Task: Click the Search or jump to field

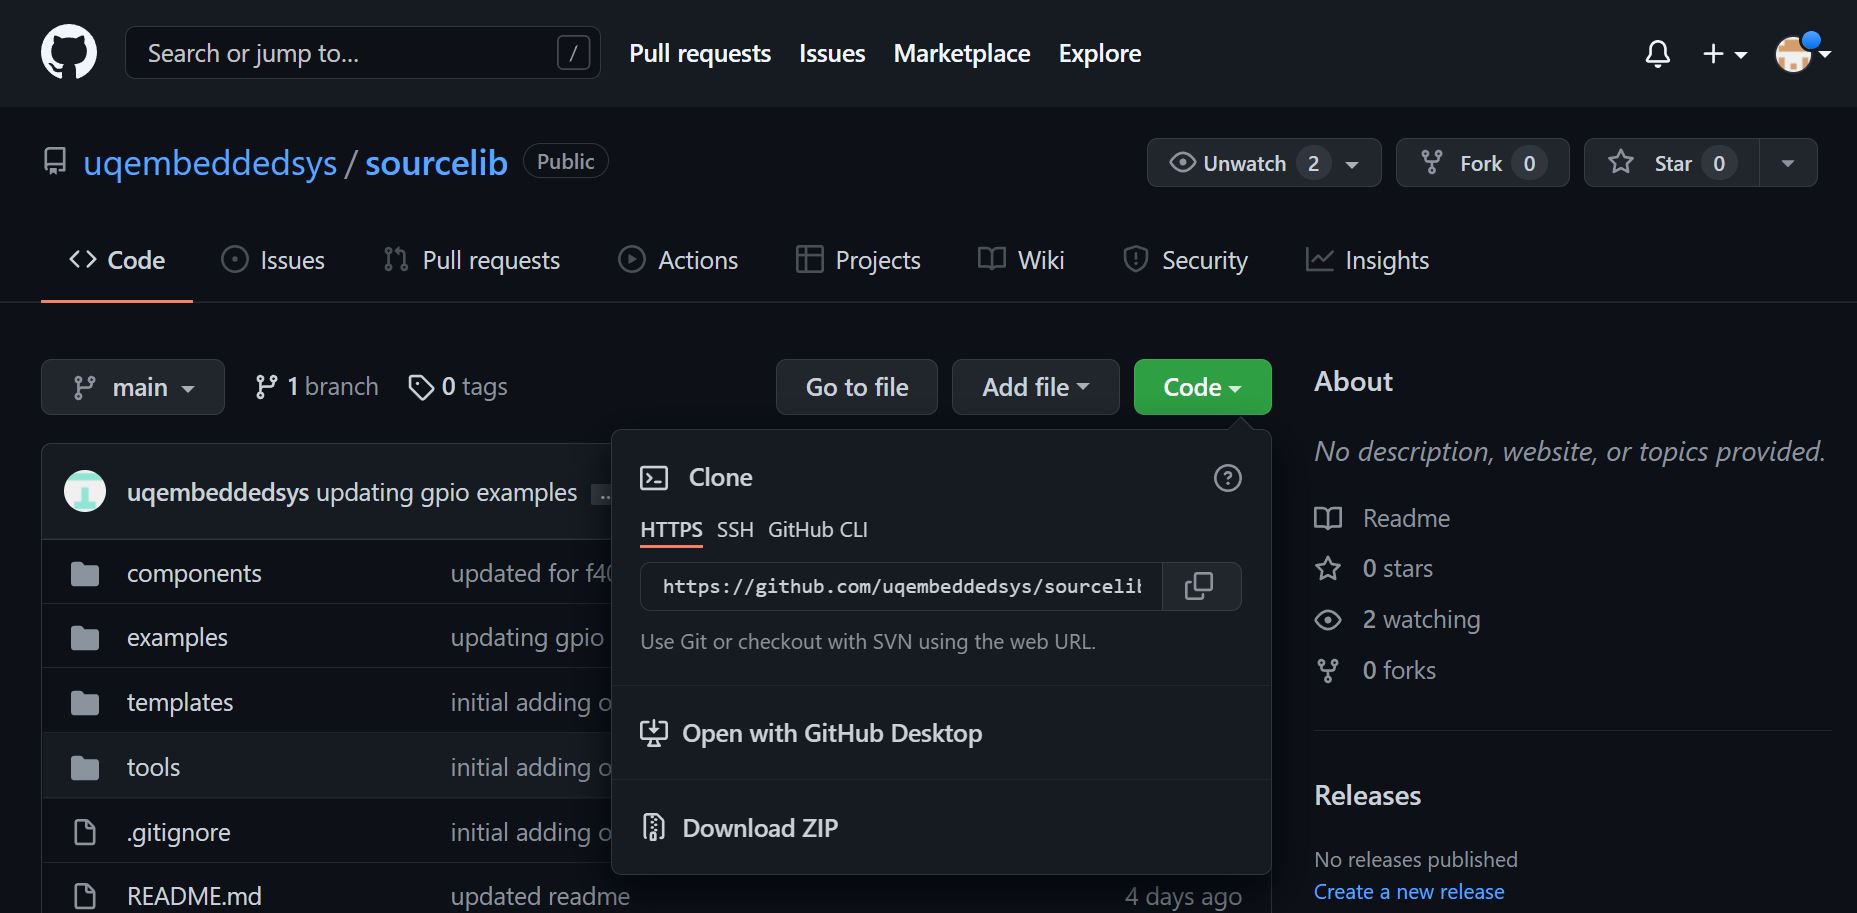Action: pos(363,53)
